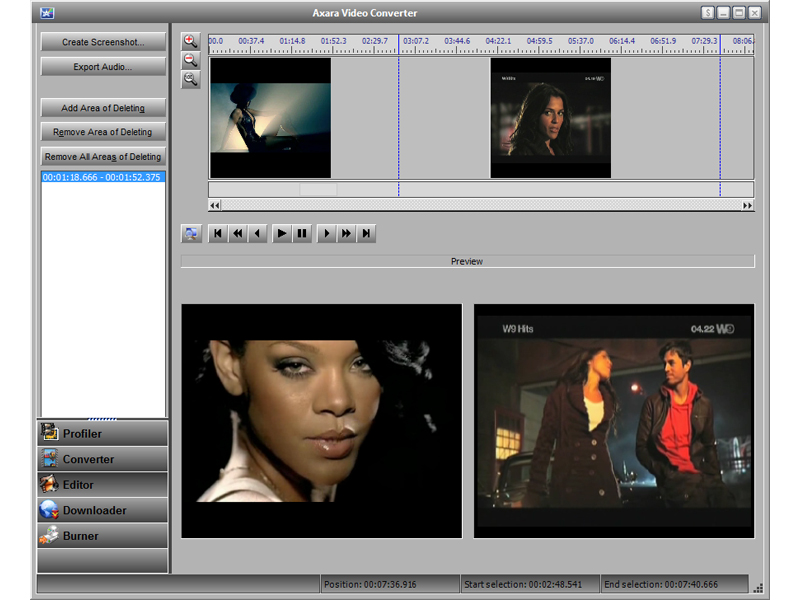Click the second timeline thumbnail of a woman

click(551, 118)
